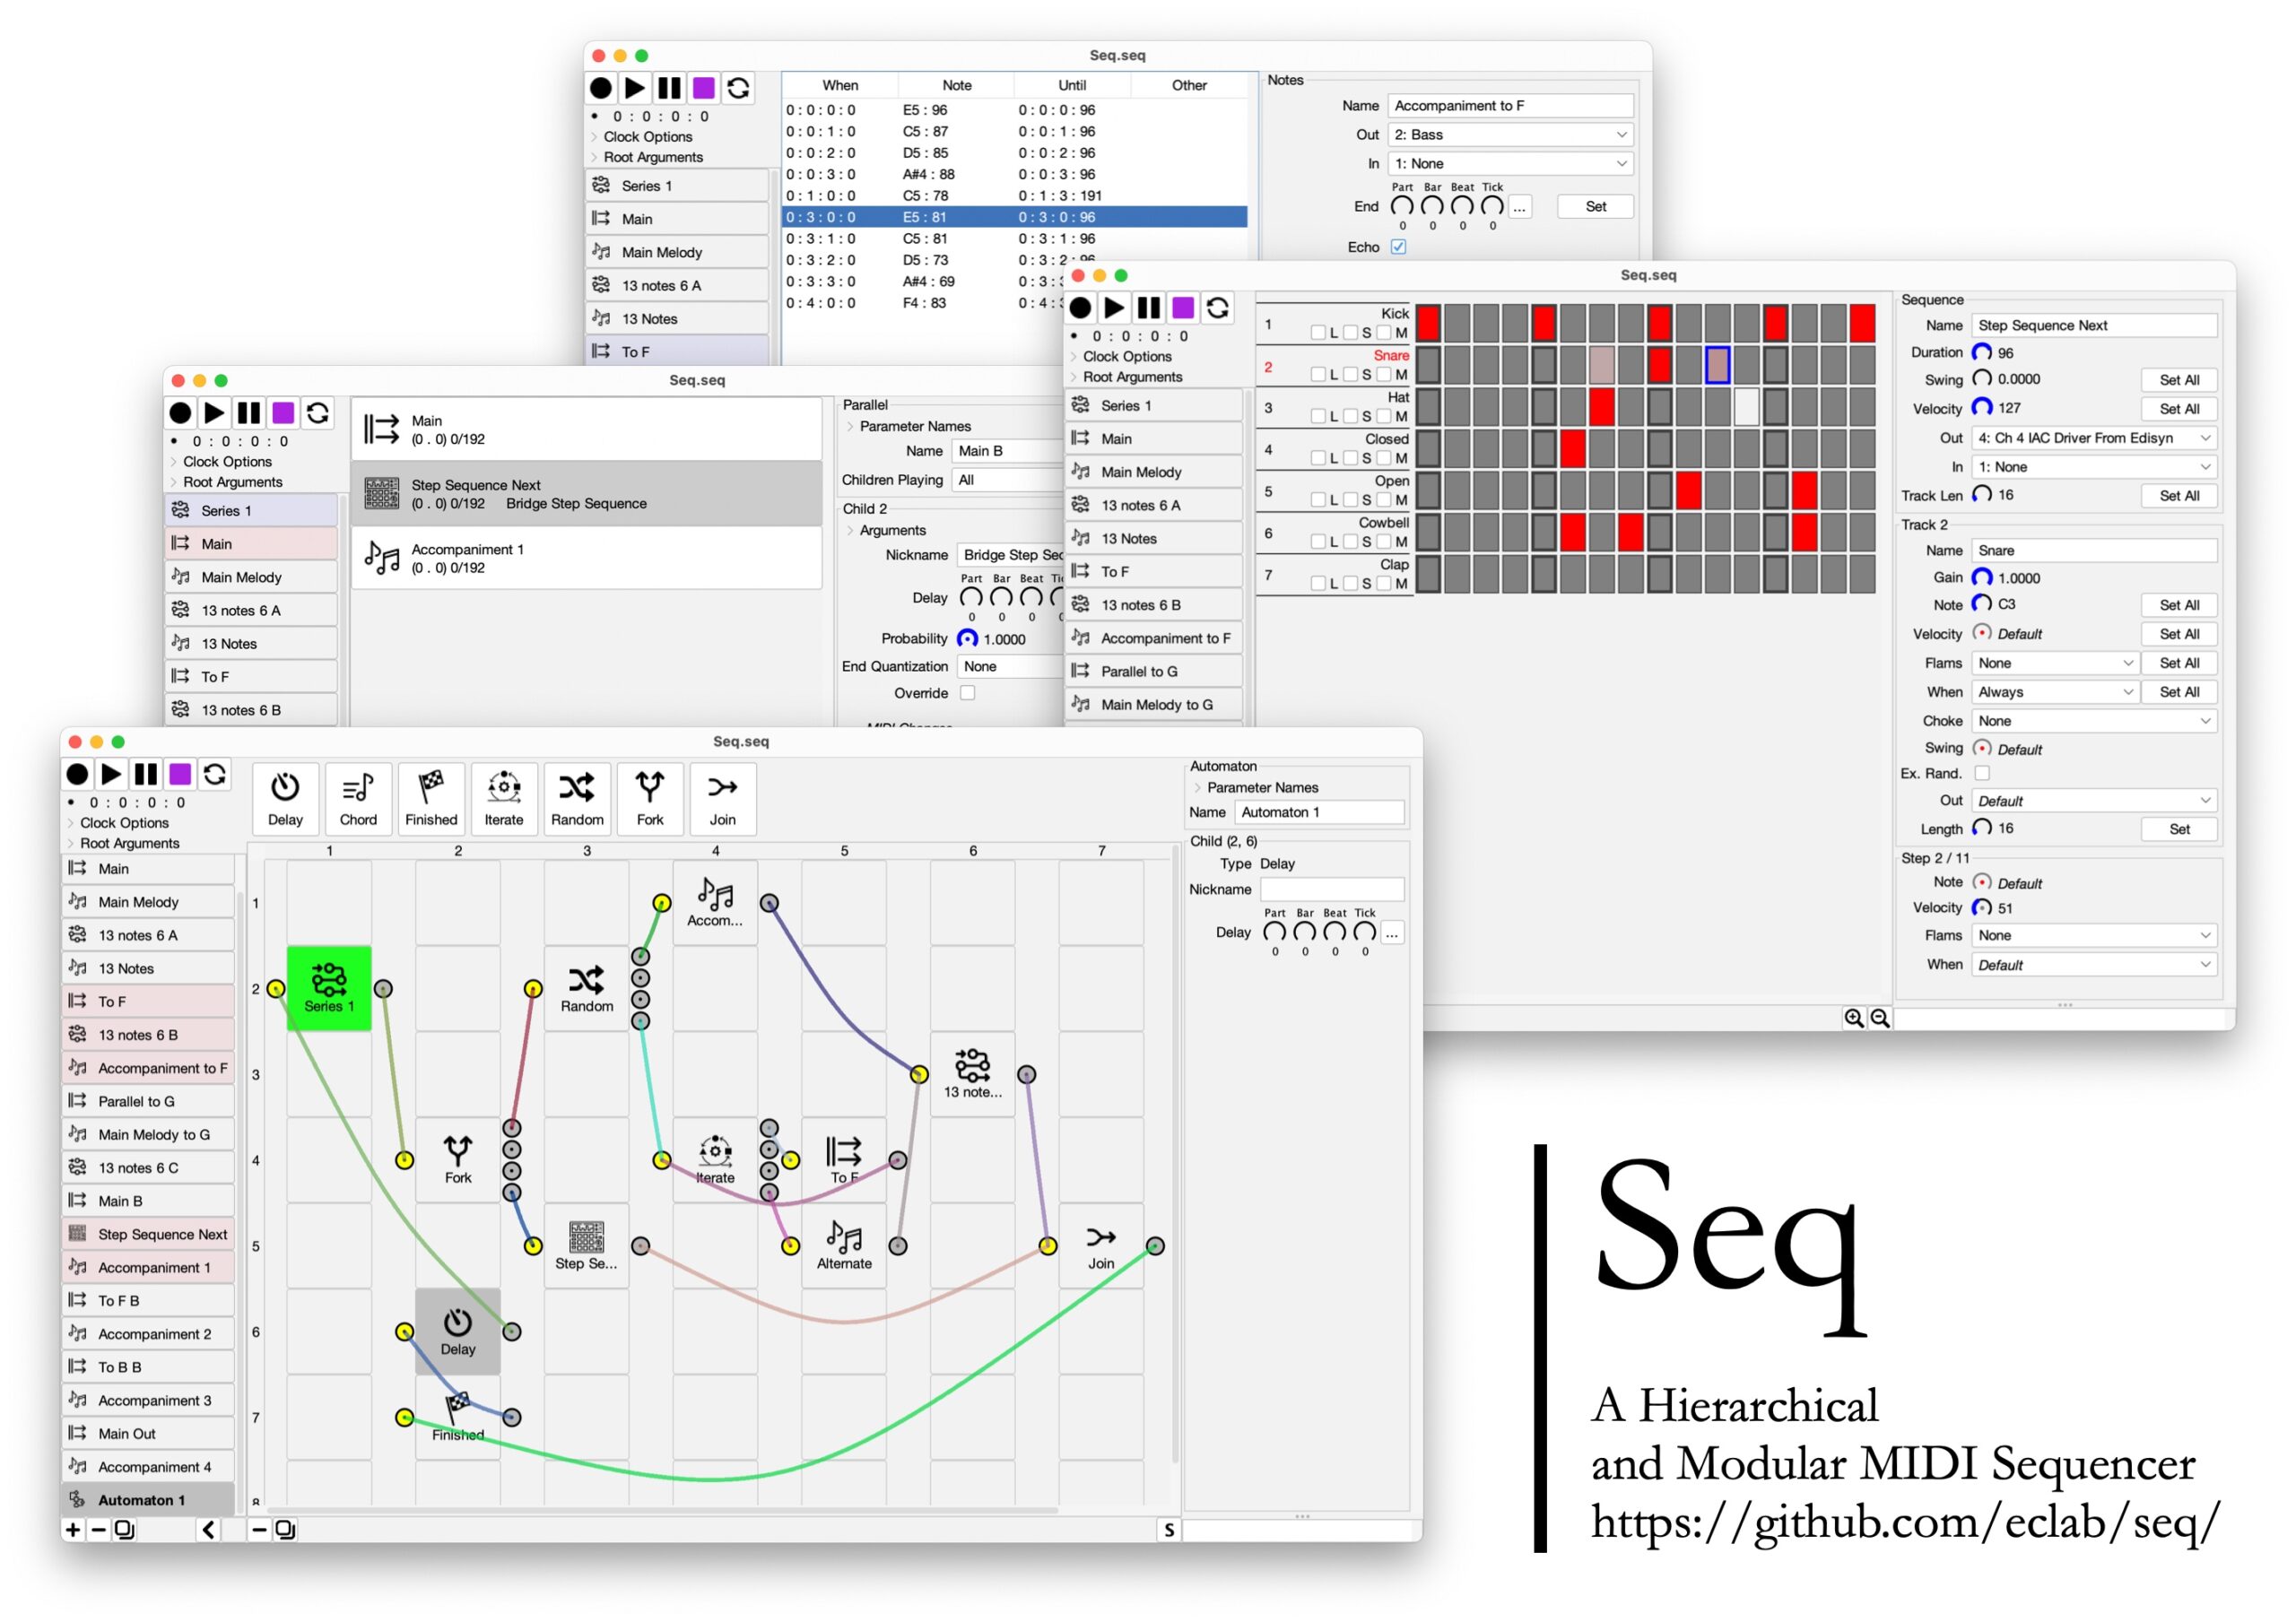Toggle the Cowbell track M mute checkbox
This screenshot has height=1622, width=2296.
pos(1385,541)
